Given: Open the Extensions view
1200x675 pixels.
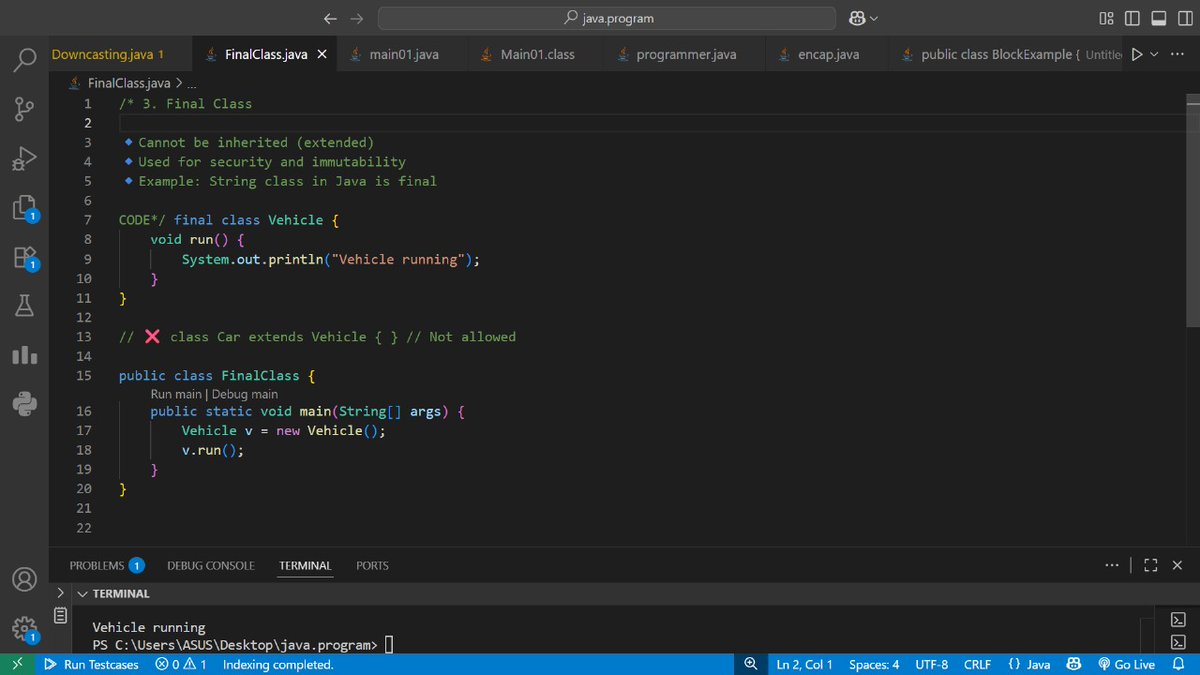Looking at the screenshot, I should pyautogui.click(x=25, y=257).
